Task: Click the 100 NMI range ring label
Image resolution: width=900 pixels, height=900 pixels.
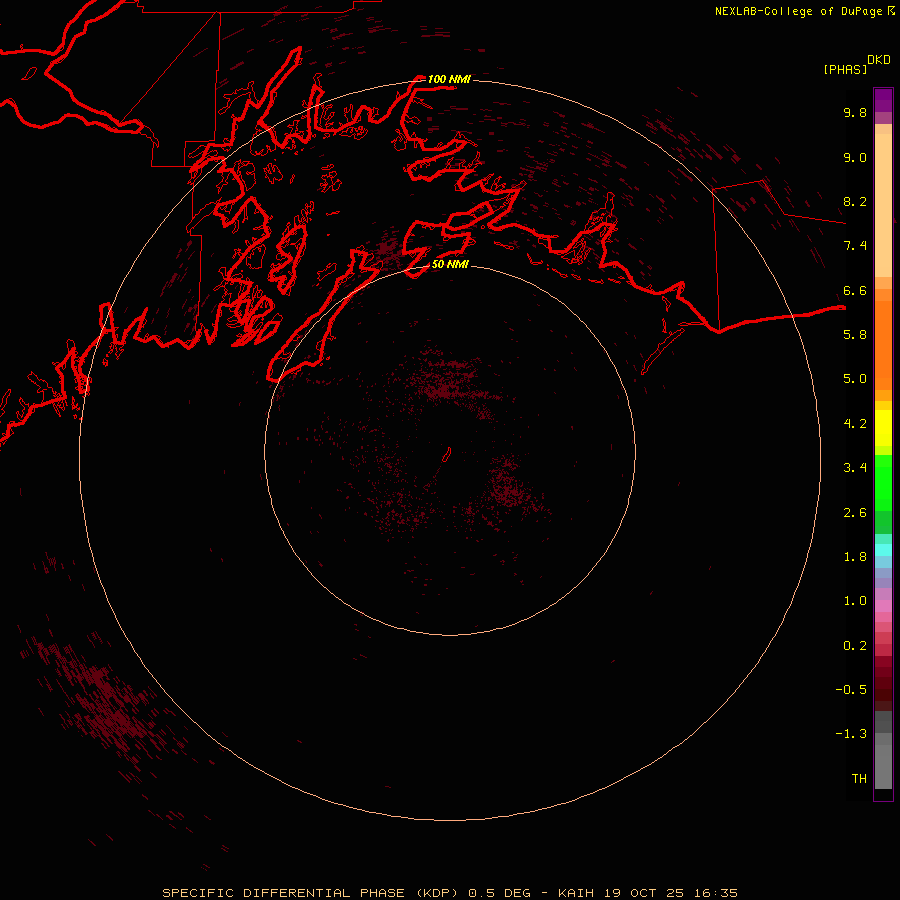Action: (x=449, y=79)
